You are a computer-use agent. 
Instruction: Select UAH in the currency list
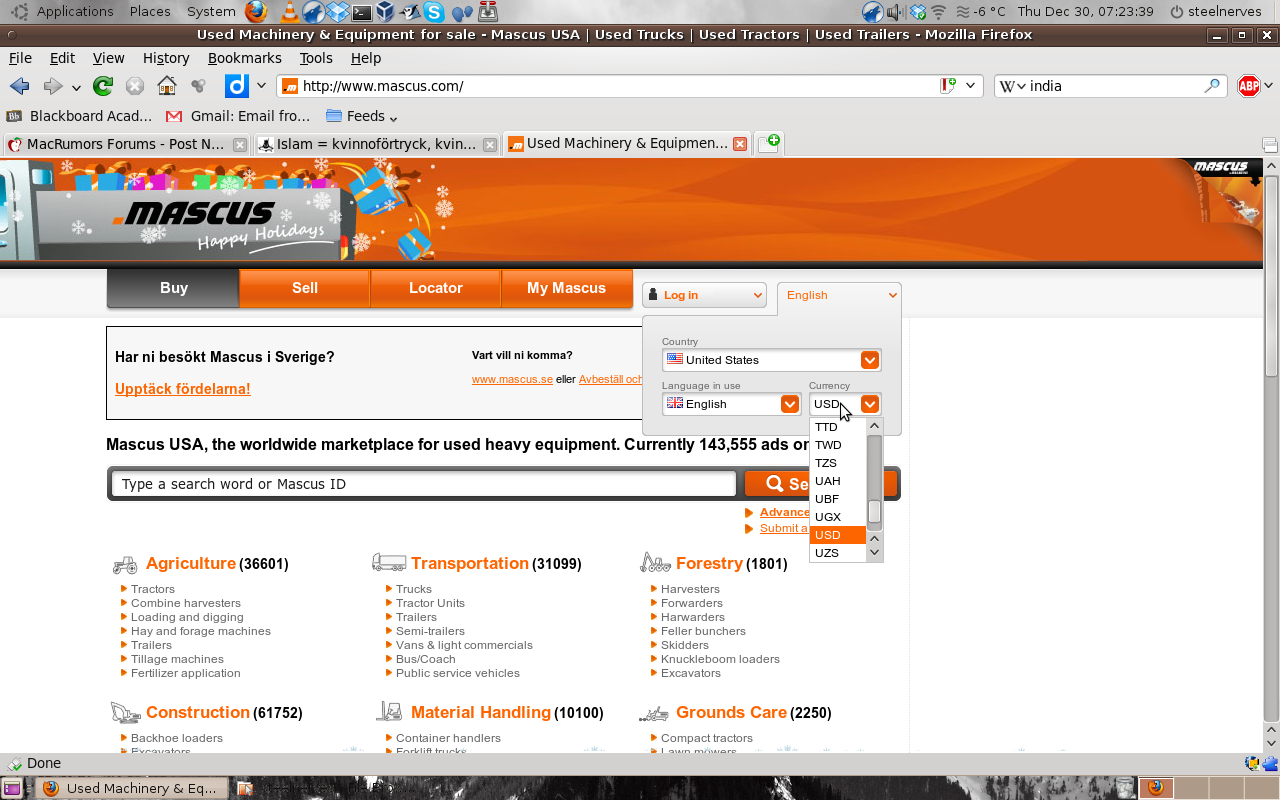pos(838,481)
